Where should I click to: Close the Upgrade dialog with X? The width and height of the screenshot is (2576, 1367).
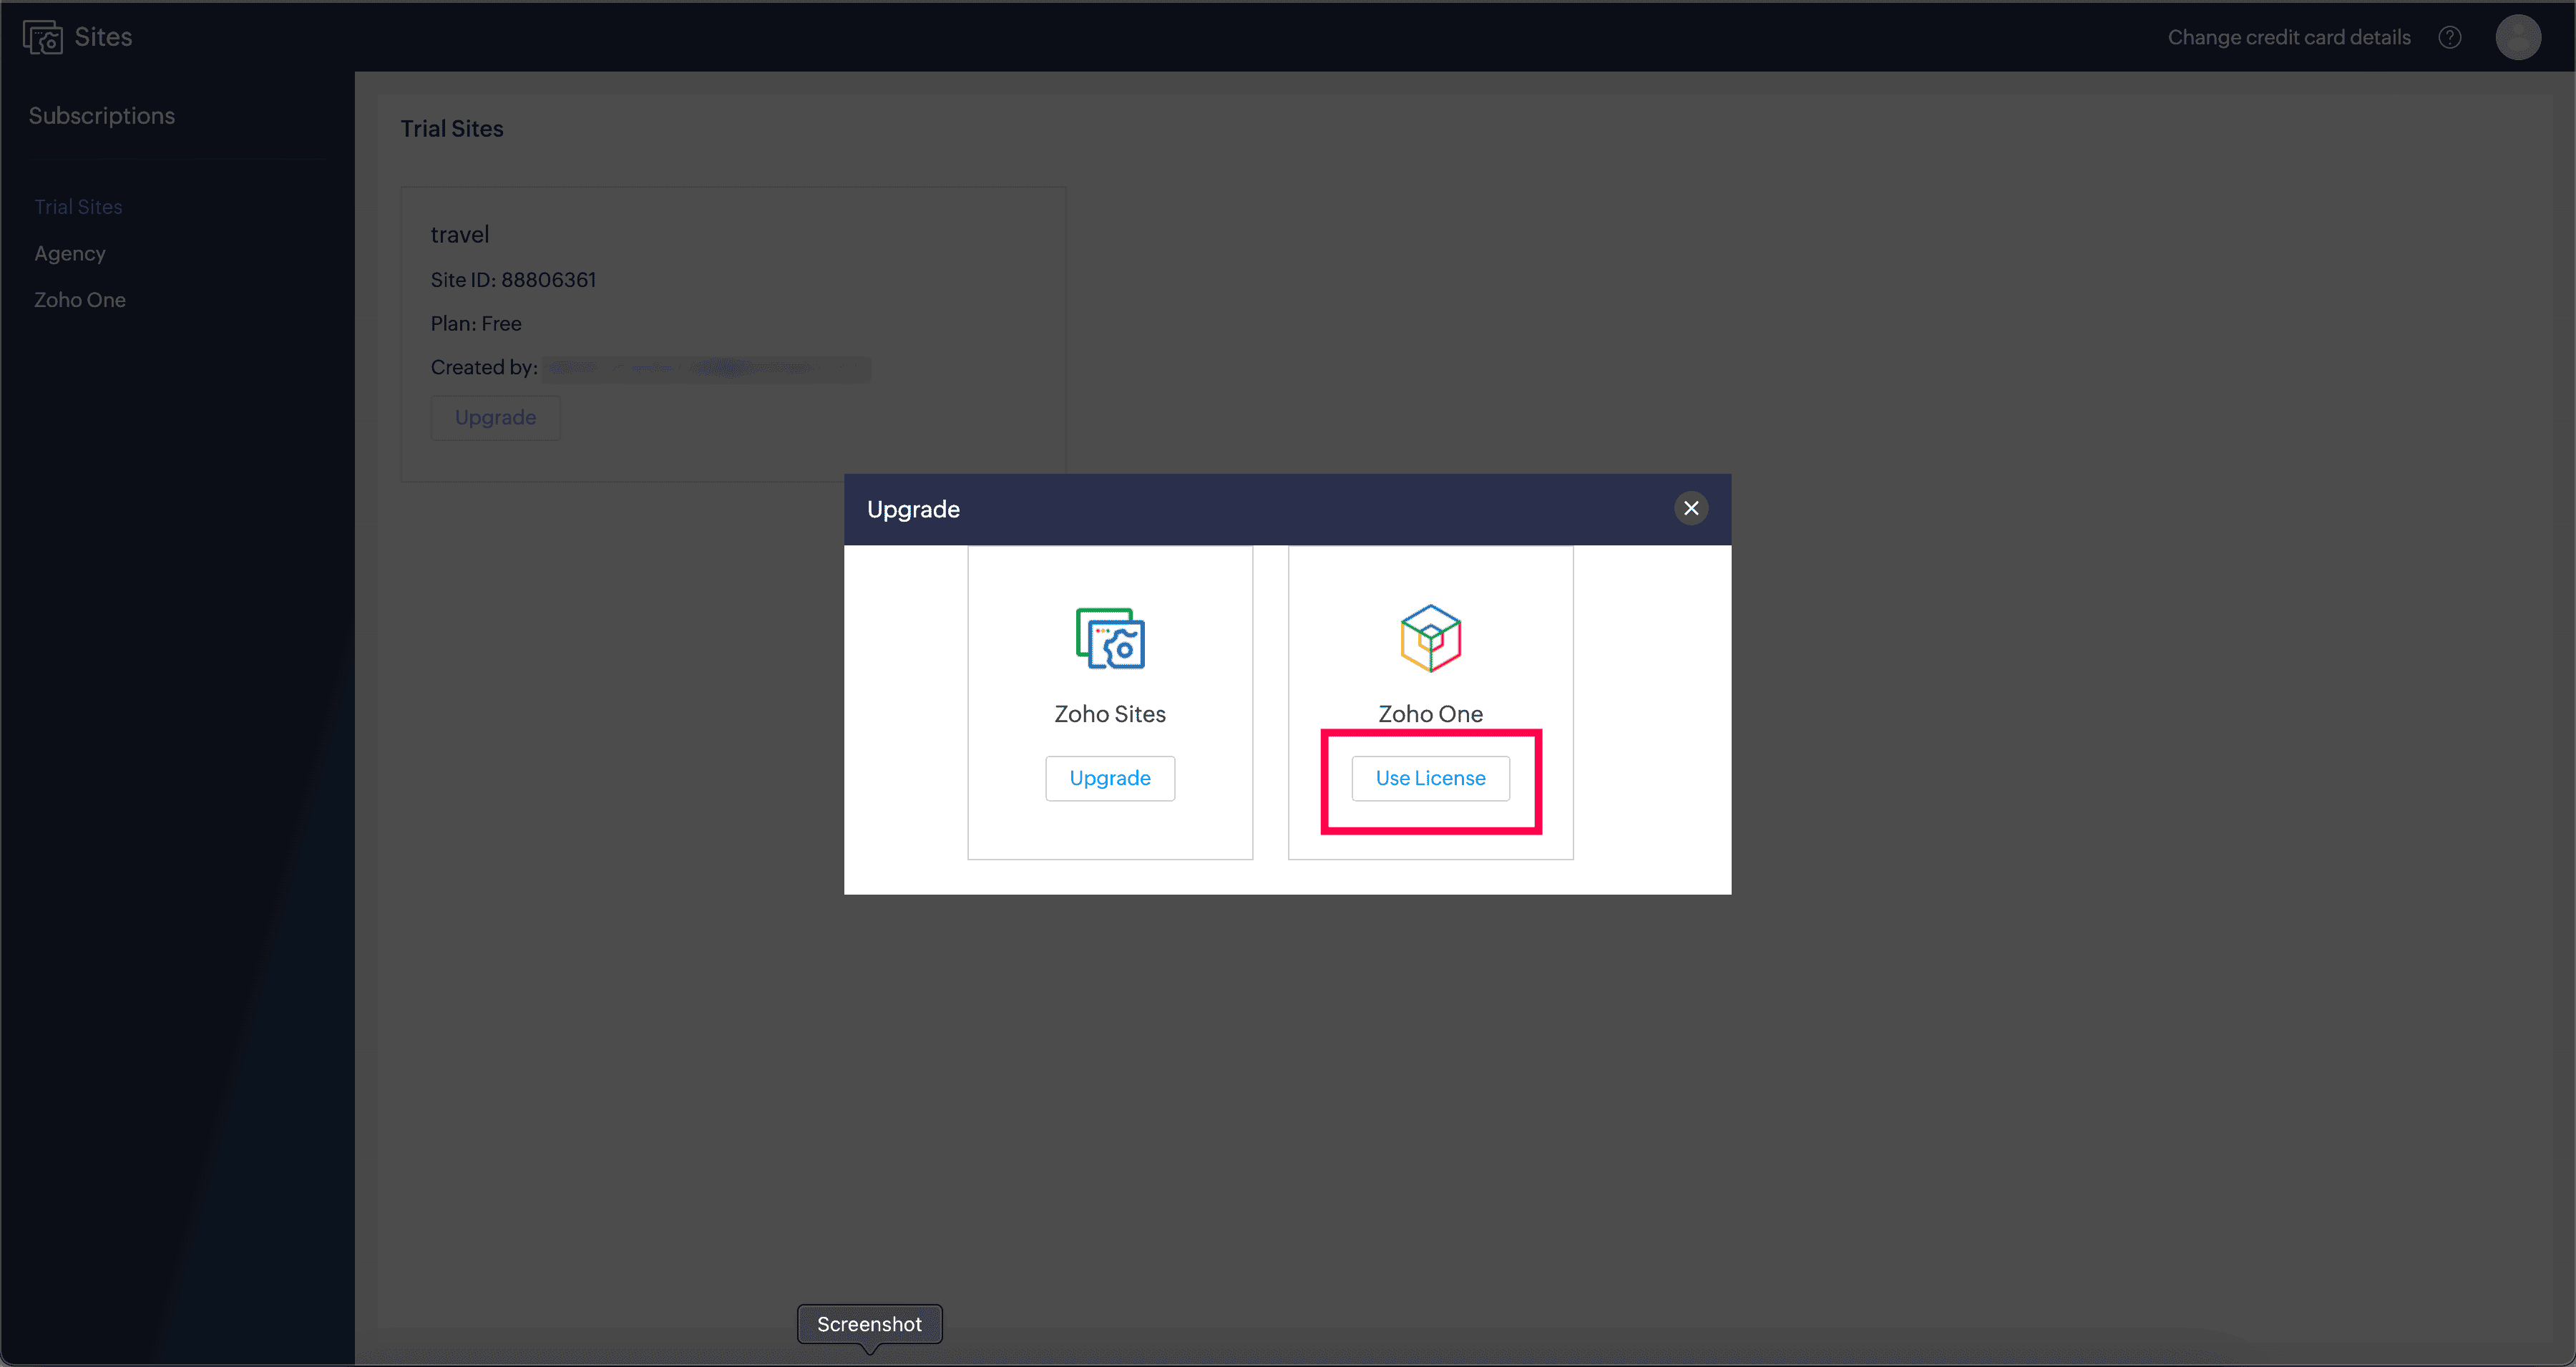tap(1690, 508)
